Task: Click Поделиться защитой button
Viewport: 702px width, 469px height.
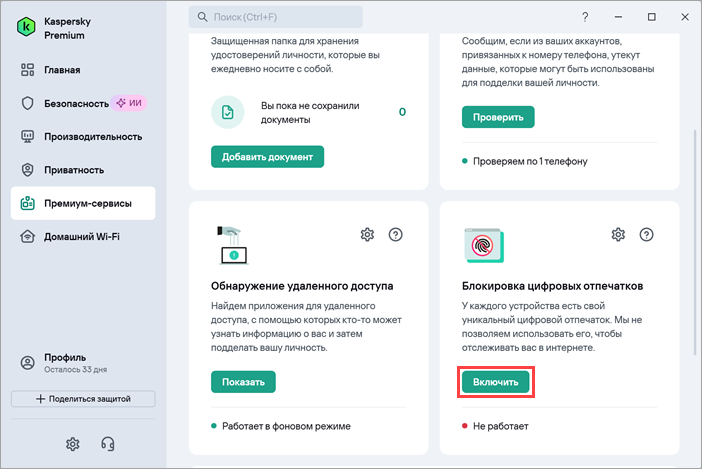Action: click(x=83, y=399)
